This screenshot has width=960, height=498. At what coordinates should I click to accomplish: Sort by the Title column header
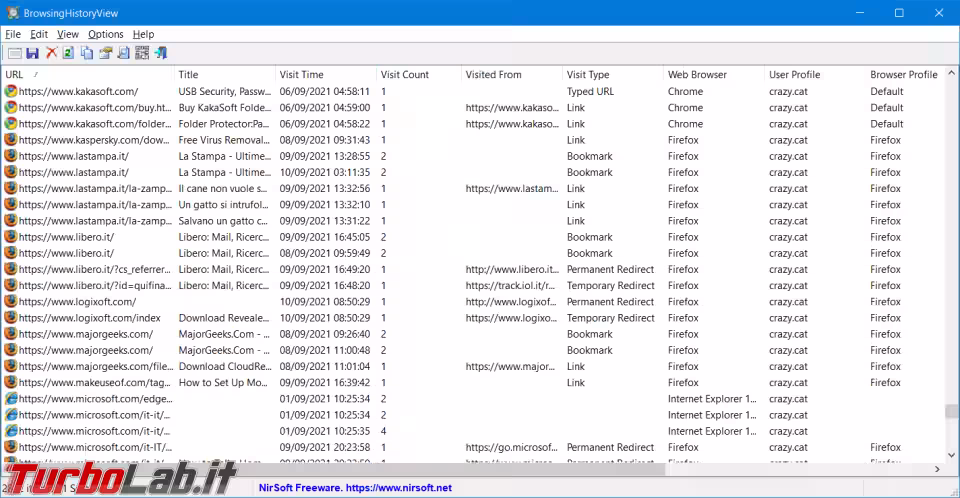(225, 75)
